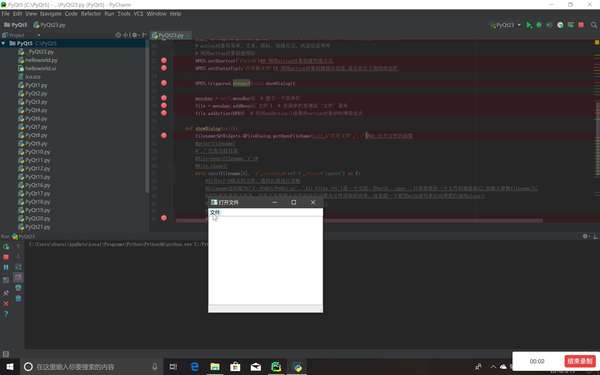Open Windows Start menu
Viewport: 600px width, 375px height.
[10, 367]
